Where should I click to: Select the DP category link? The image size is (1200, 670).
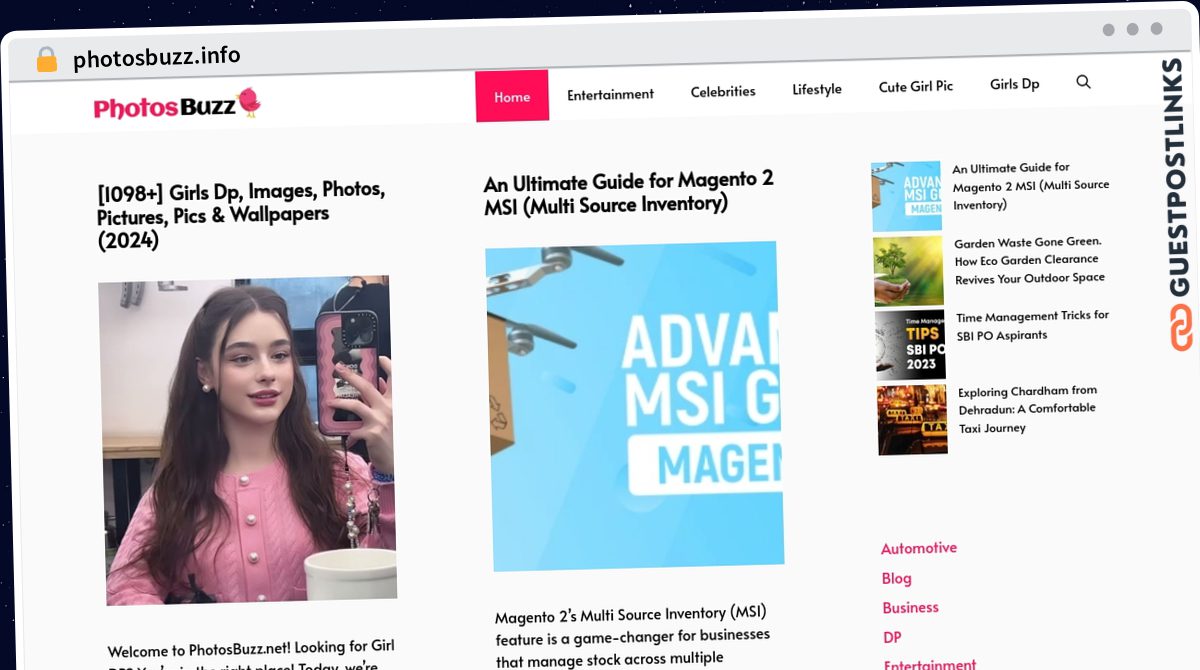(893, 637)
